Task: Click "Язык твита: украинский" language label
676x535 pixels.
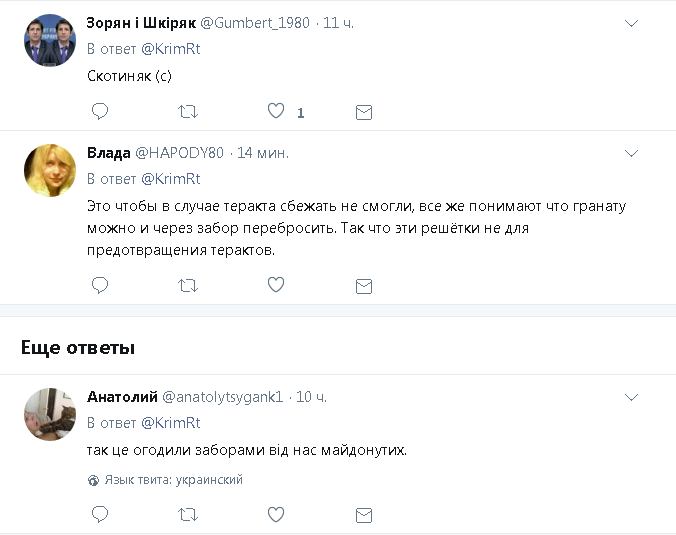Action: click(174, 480)
